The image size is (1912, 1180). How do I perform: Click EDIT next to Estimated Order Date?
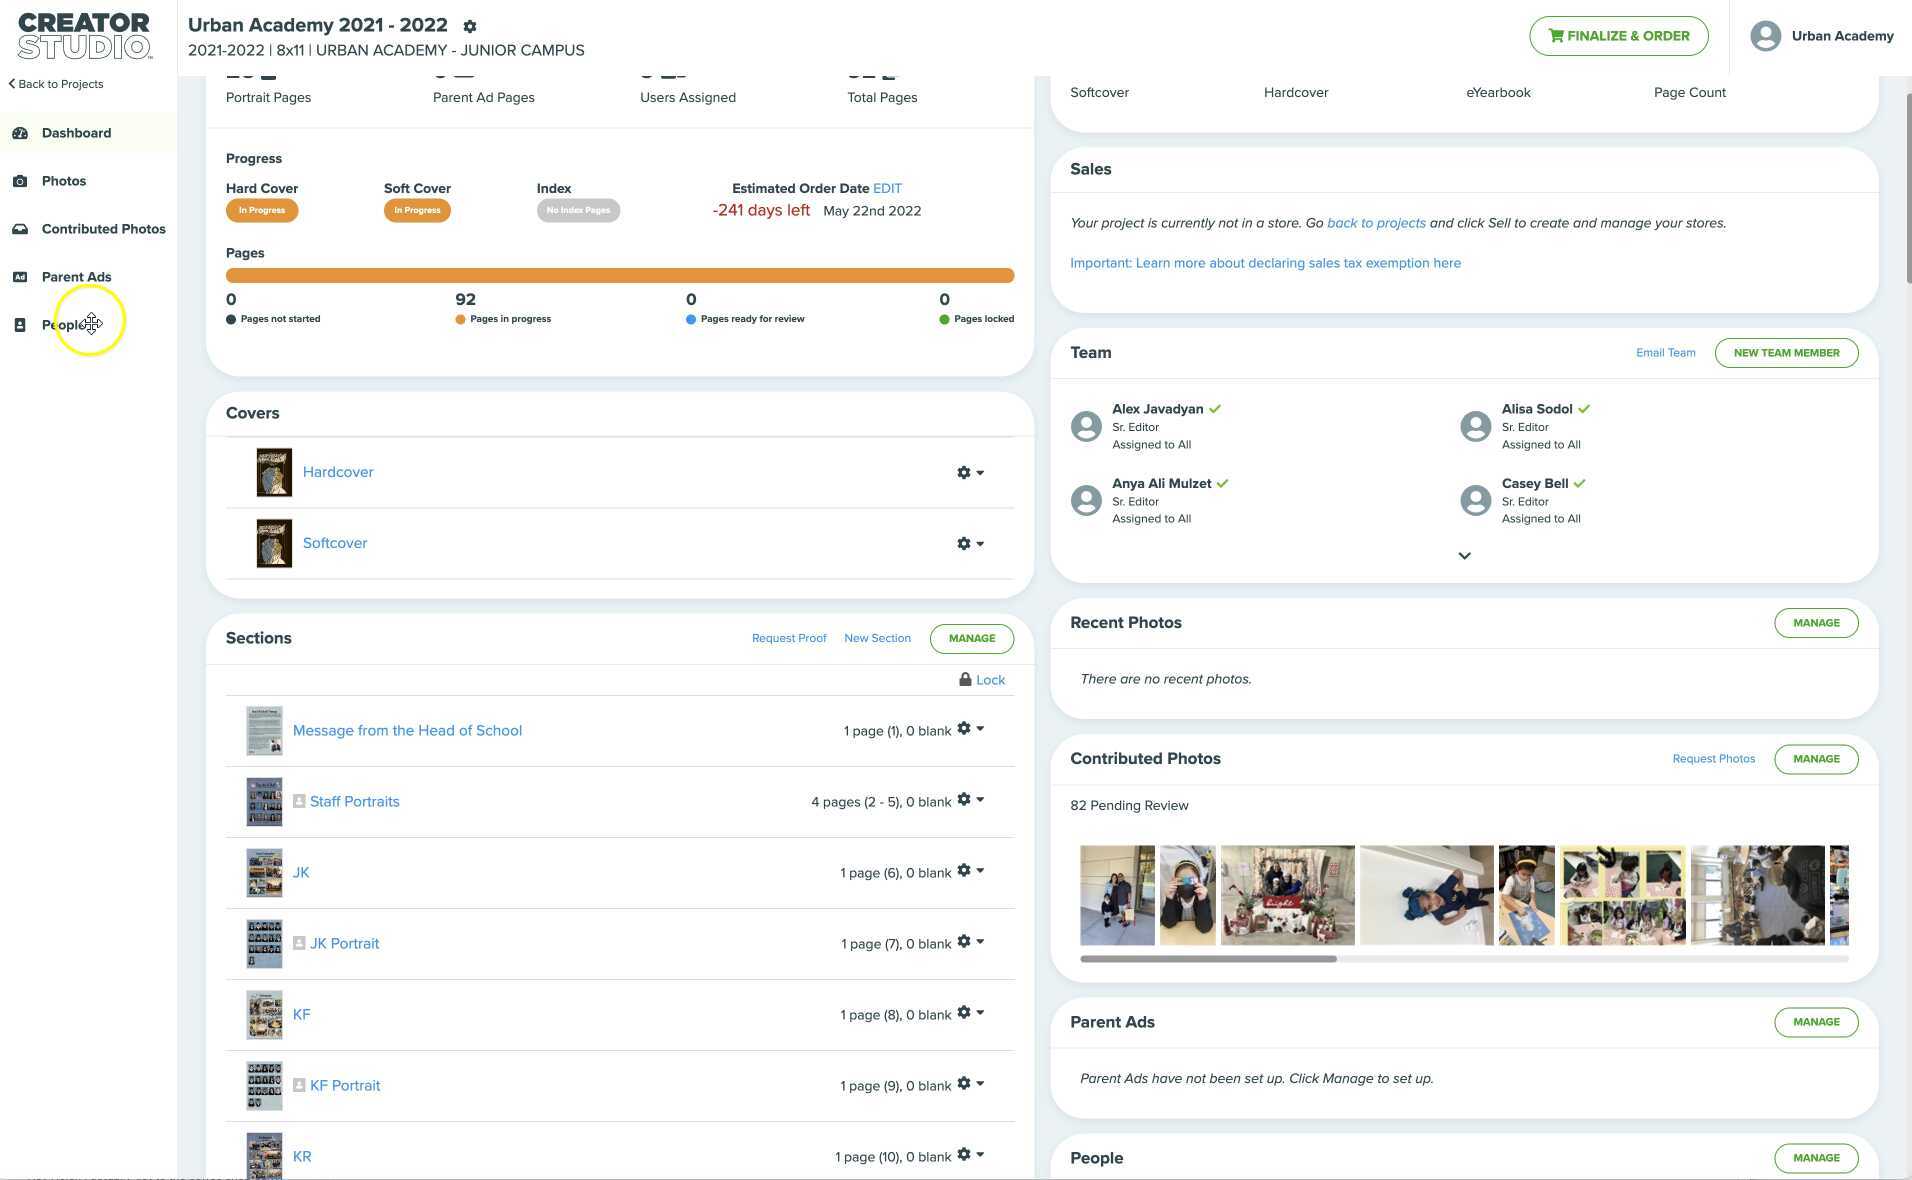click(x=887, y=189)
